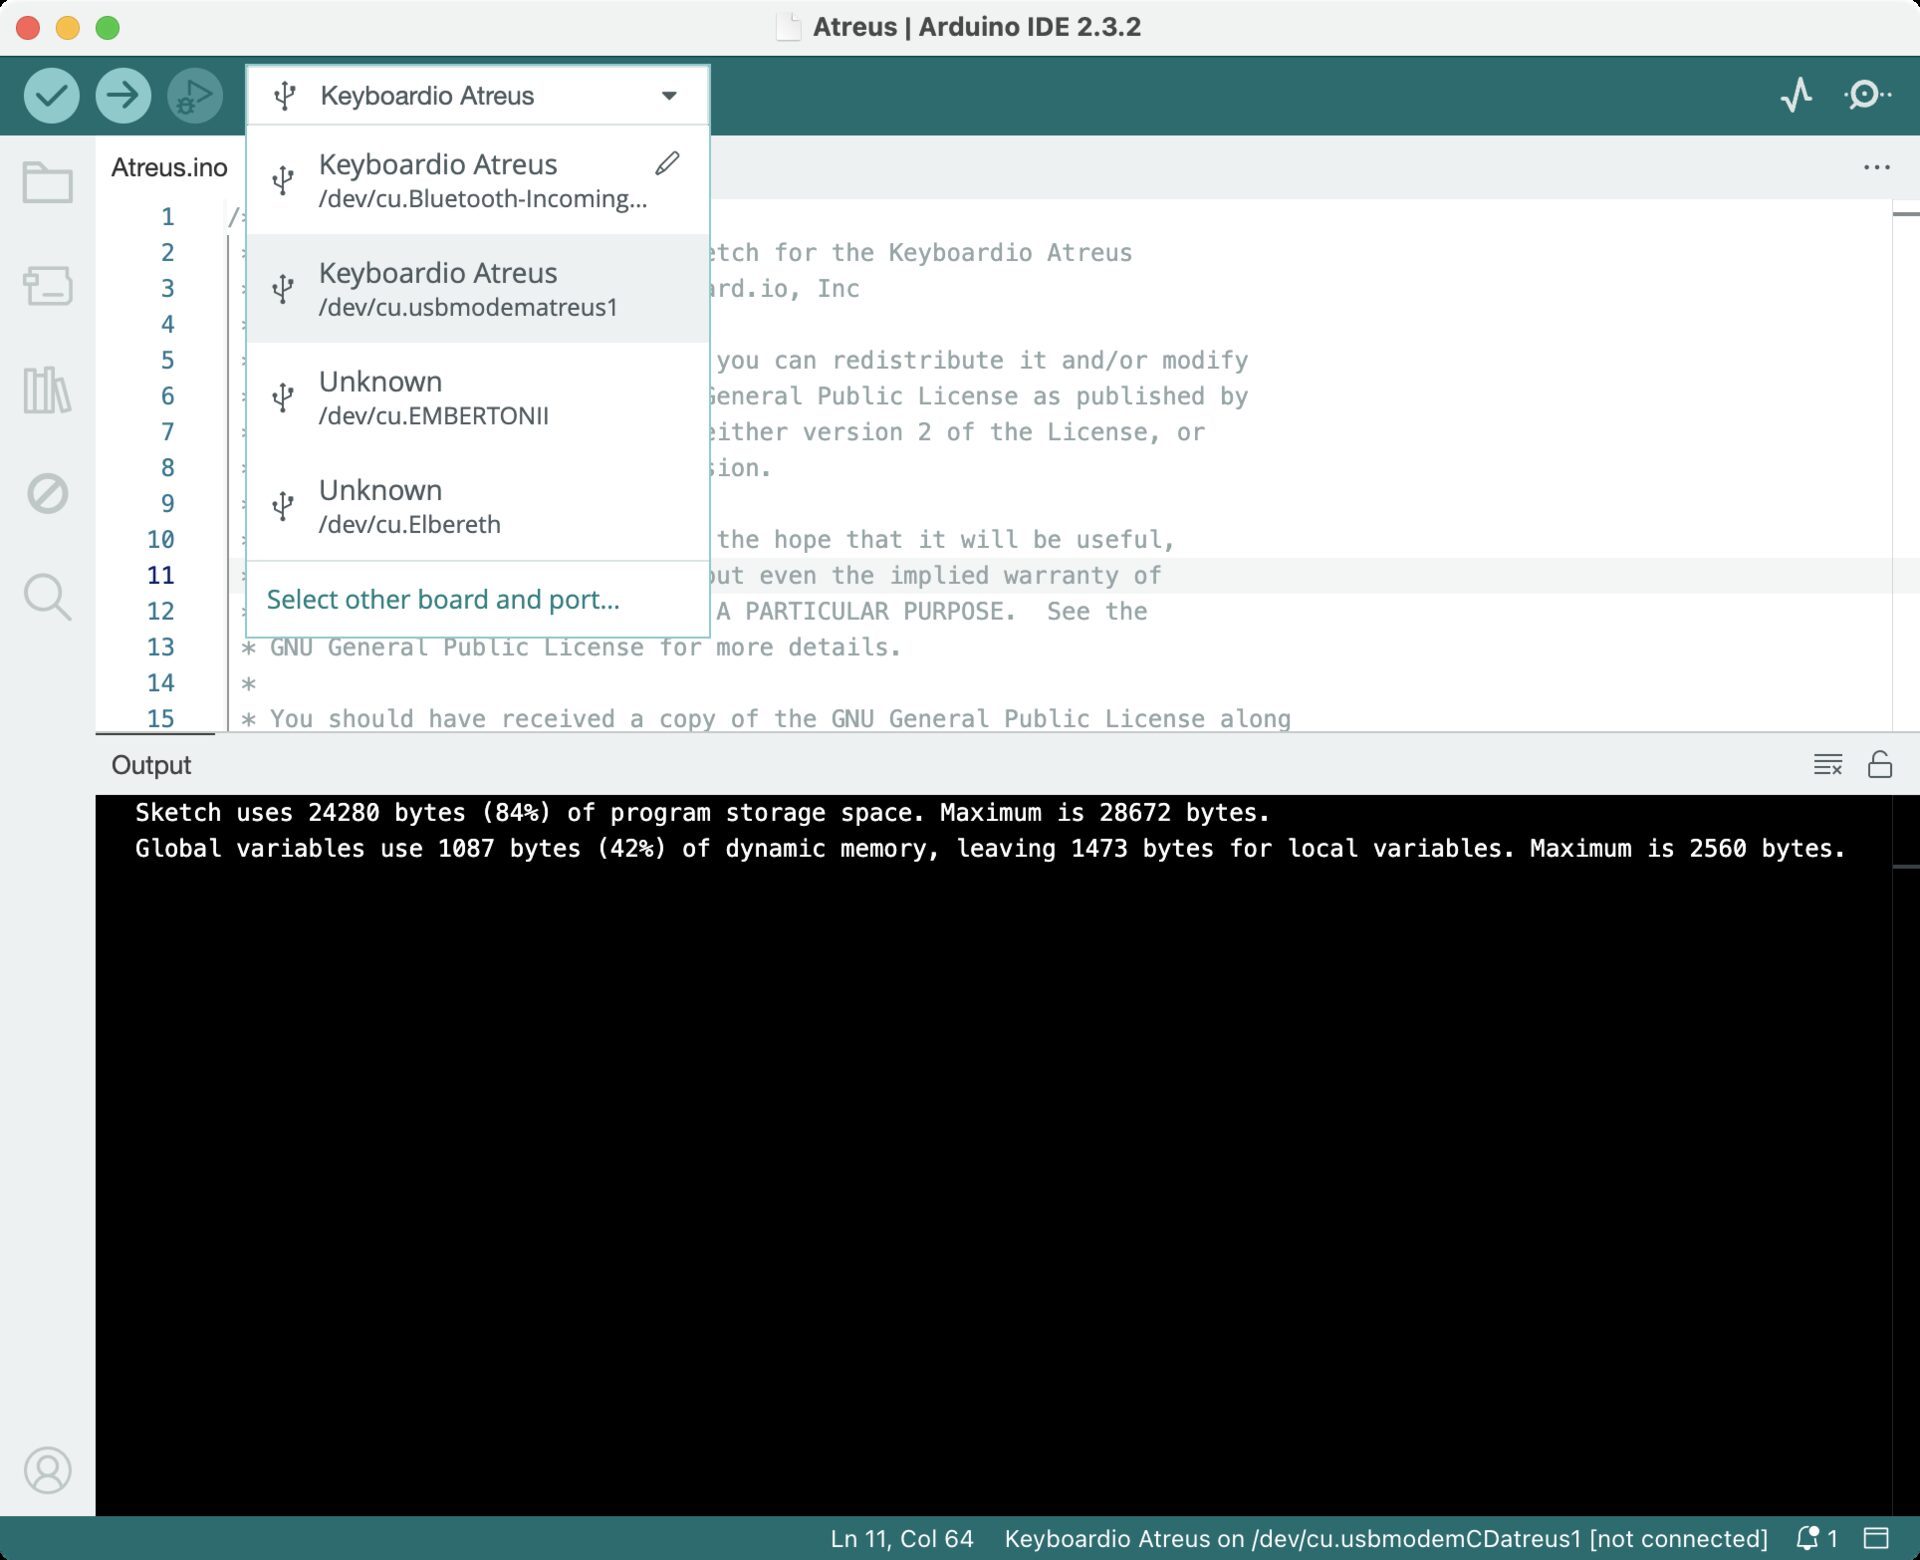This screenshot has height=1560, width=1920.
Task: Open the editor three-dots more menu
Action: pyautogui.click(x=1877, y=167)
